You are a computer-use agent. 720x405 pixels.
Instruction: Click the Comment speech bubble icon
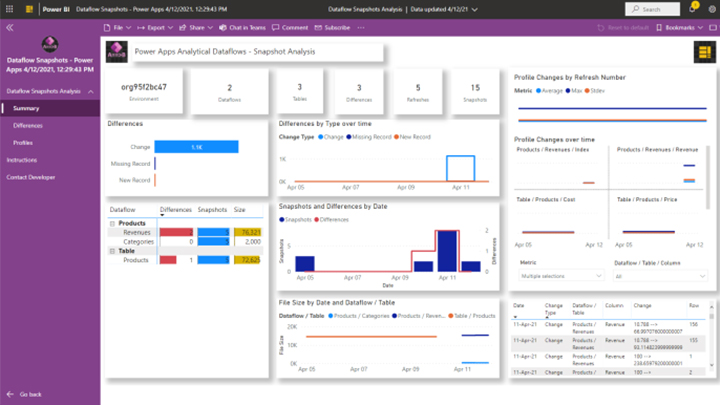coord(276,28)
